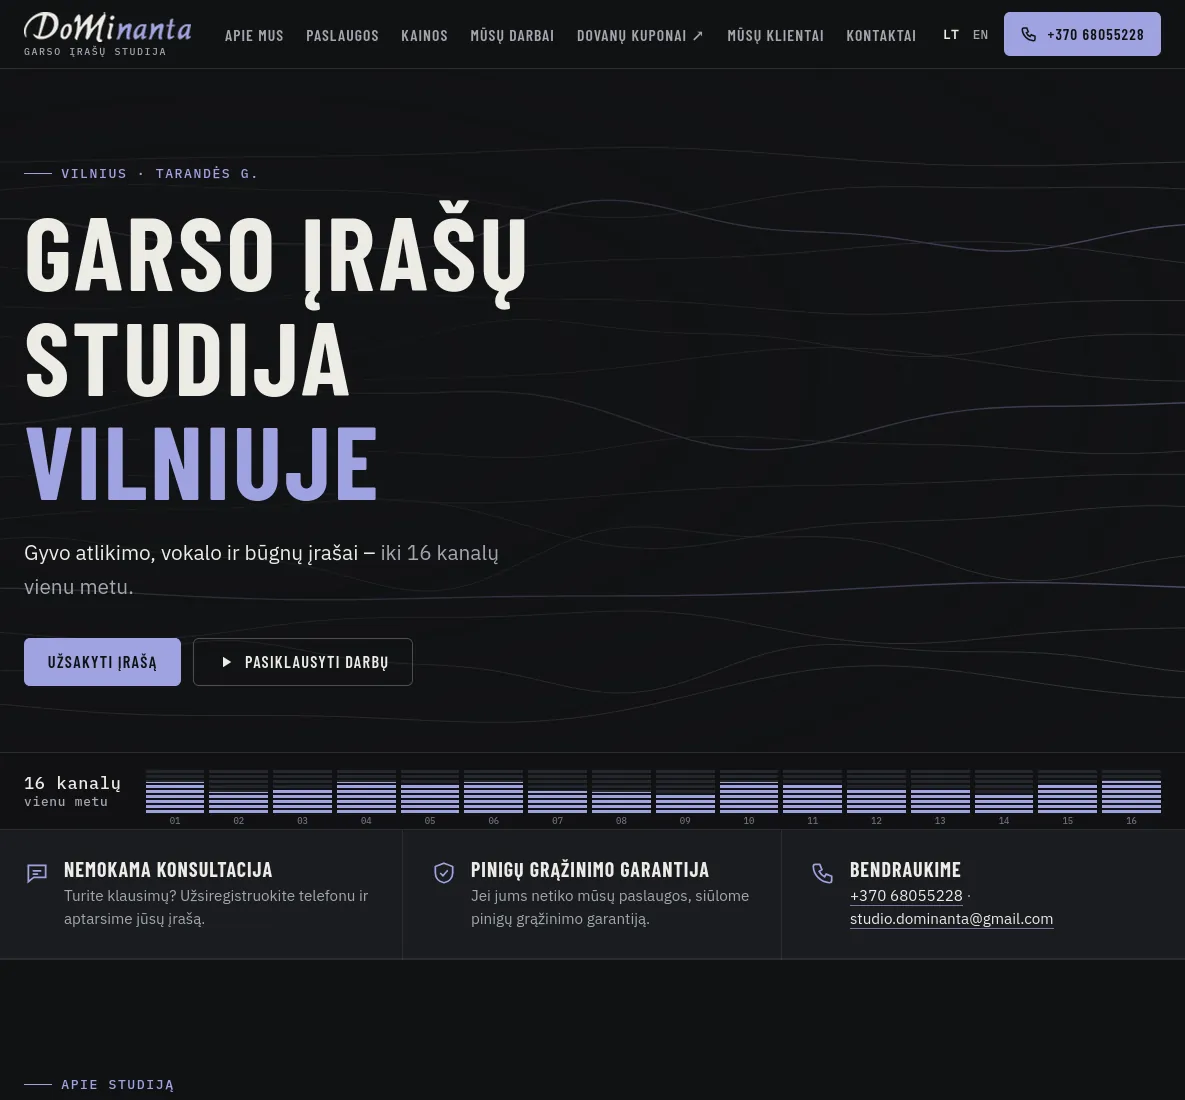Click the phone icon in header button
1185x1100 pixels.
tap(1028, 34)
